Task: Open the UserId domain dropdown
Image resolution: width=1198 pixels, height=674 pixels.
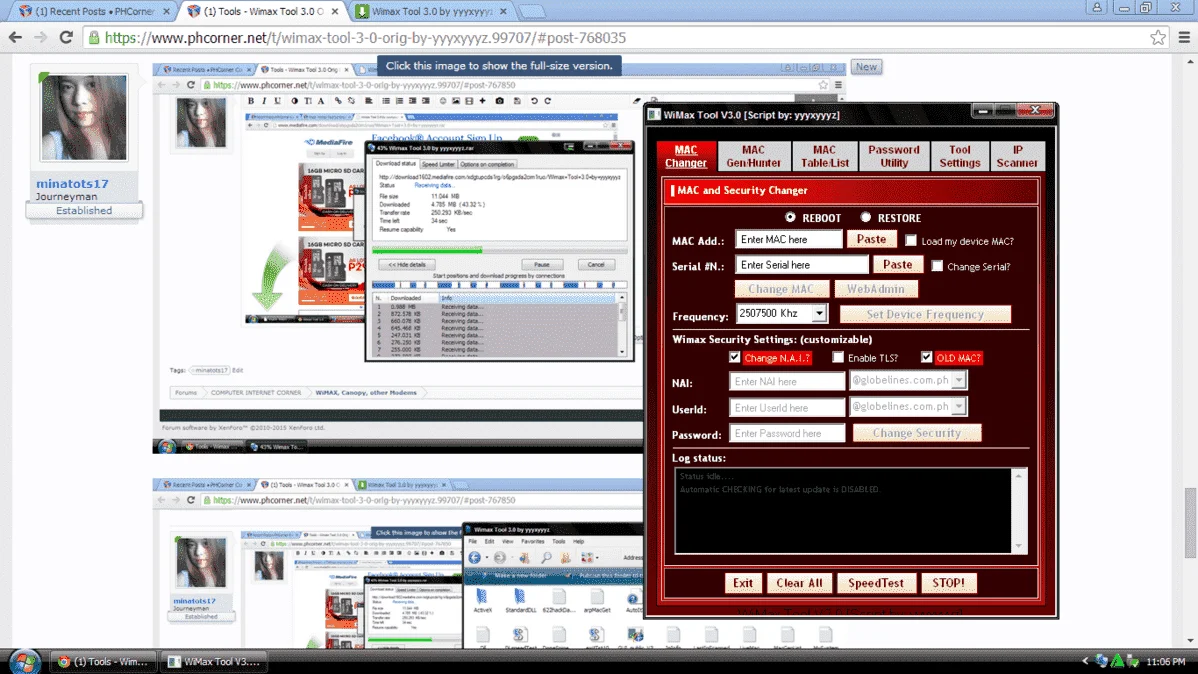Action: tap(959, 407)
